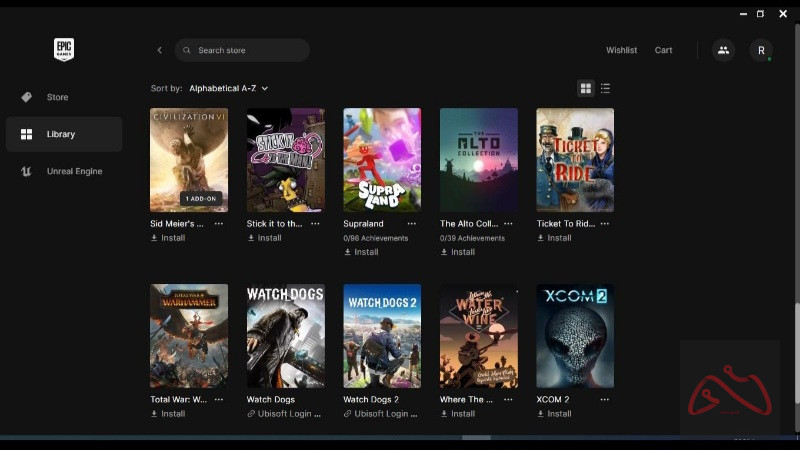Open options menu for XCOM 2

click(605, 400)
